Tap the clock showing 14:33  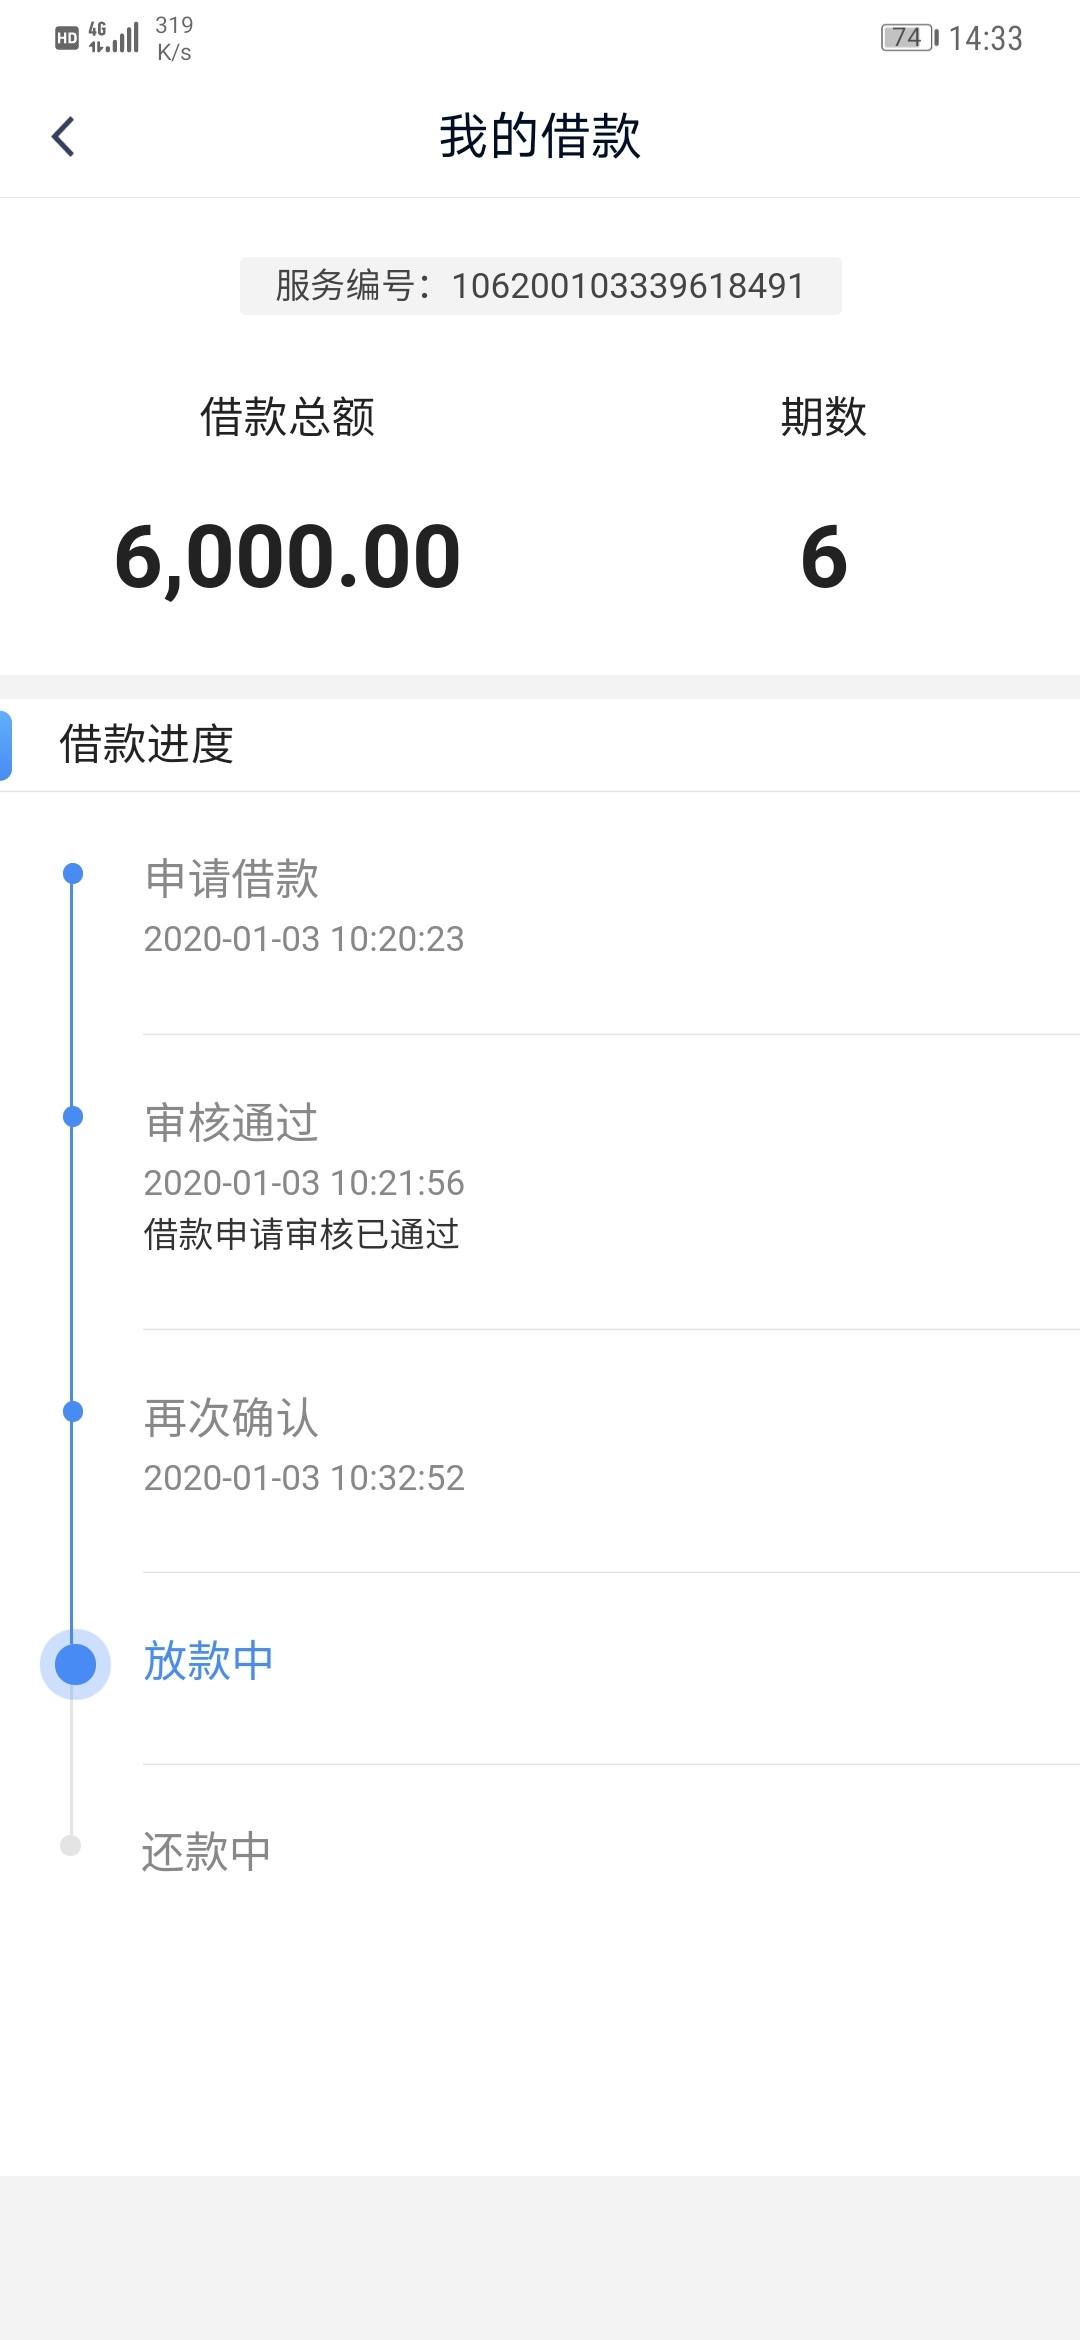point(985,38)
